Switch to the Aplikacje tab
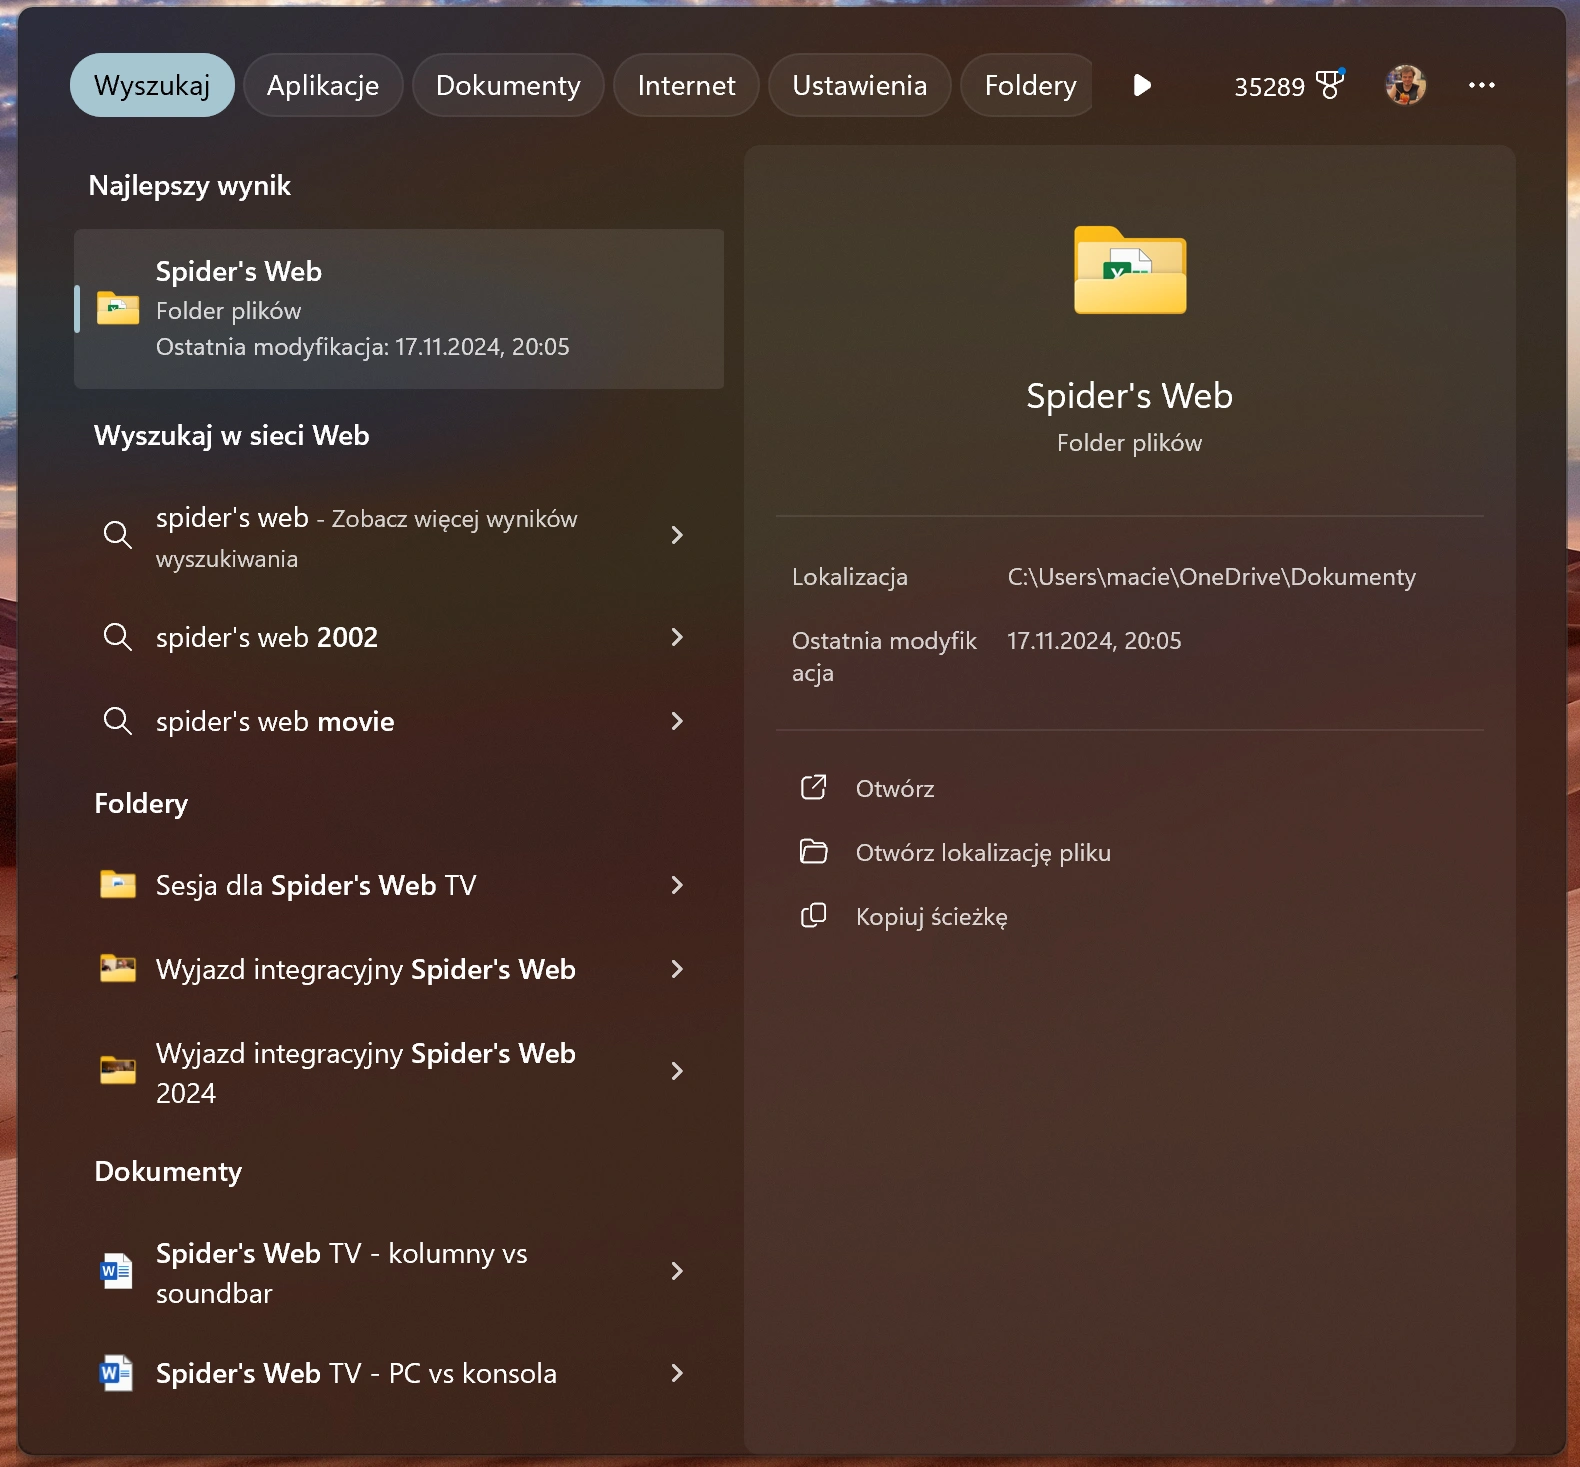 [323, 85]
